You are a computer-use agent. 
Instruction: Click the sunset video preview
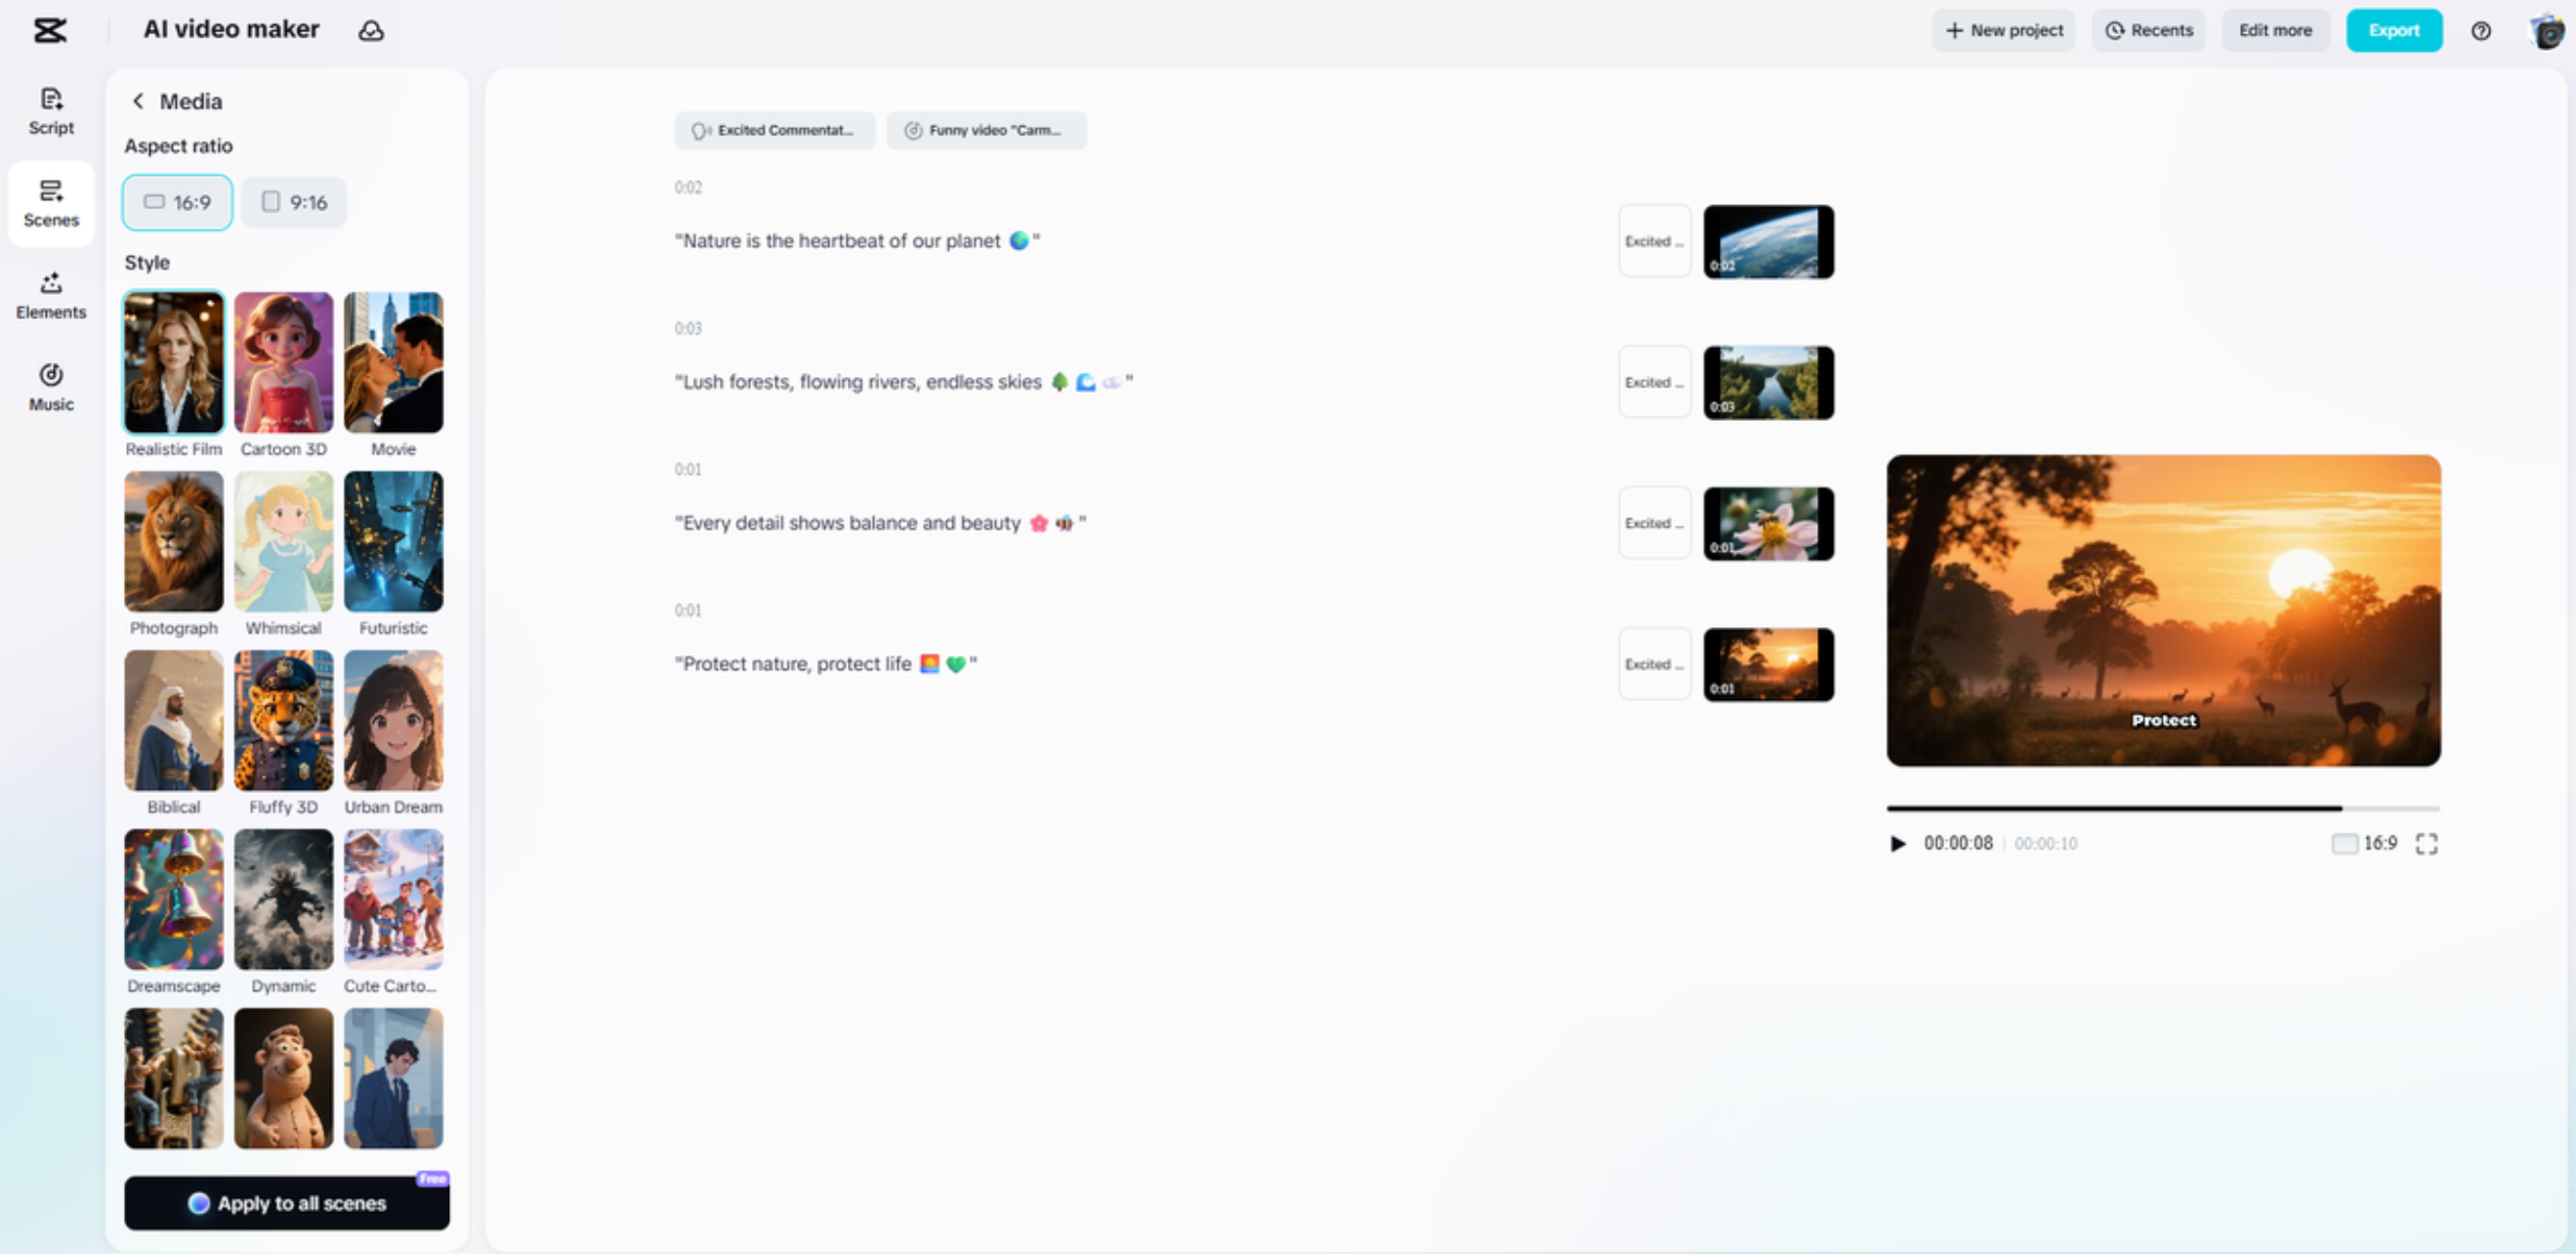click(x=2163, y=611)
